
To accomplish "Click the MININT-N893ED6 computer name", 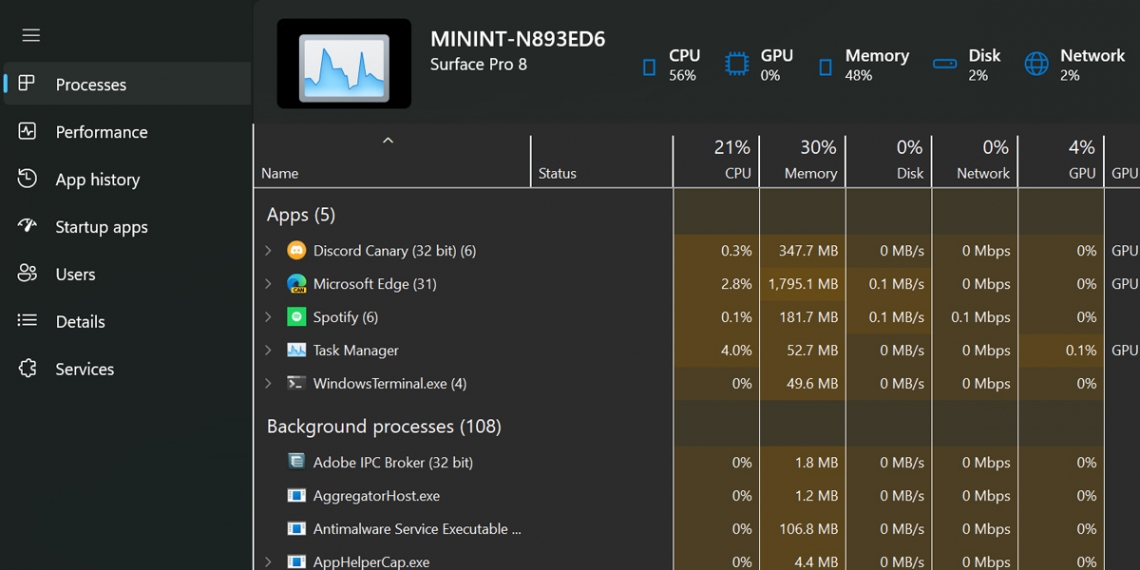I will point(518,39).
